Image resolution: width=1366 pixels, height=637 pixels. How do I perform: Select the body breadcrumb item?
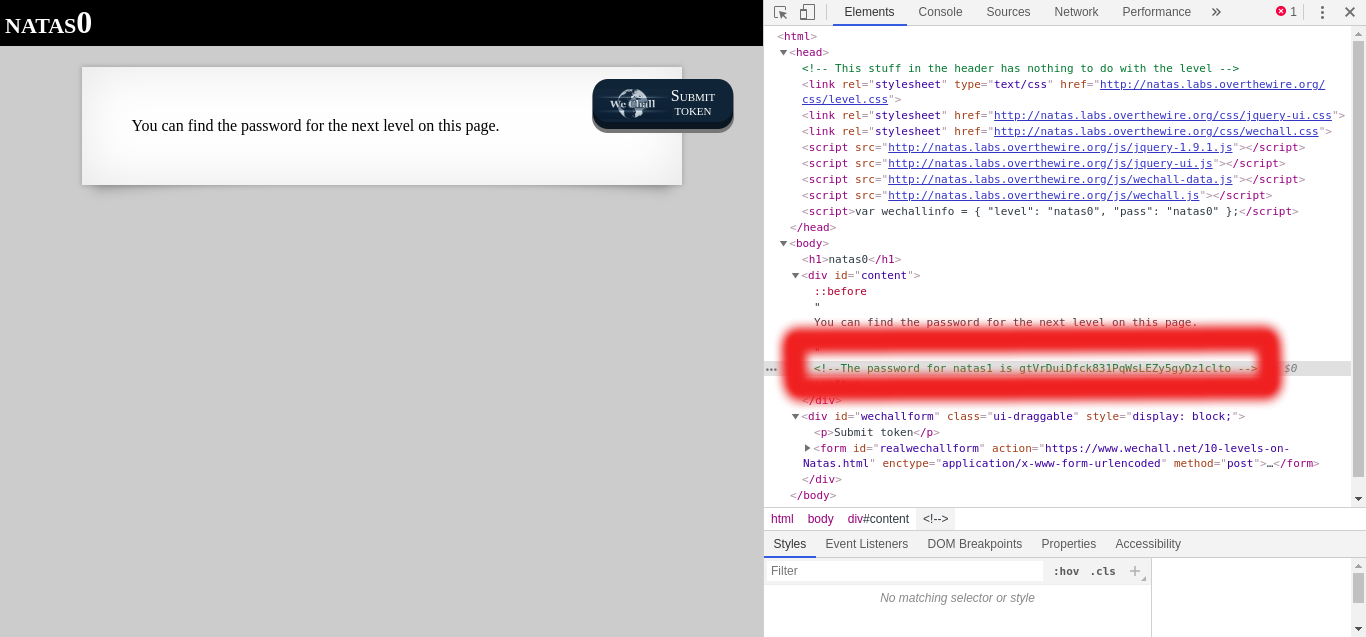(x=821, y=519)
